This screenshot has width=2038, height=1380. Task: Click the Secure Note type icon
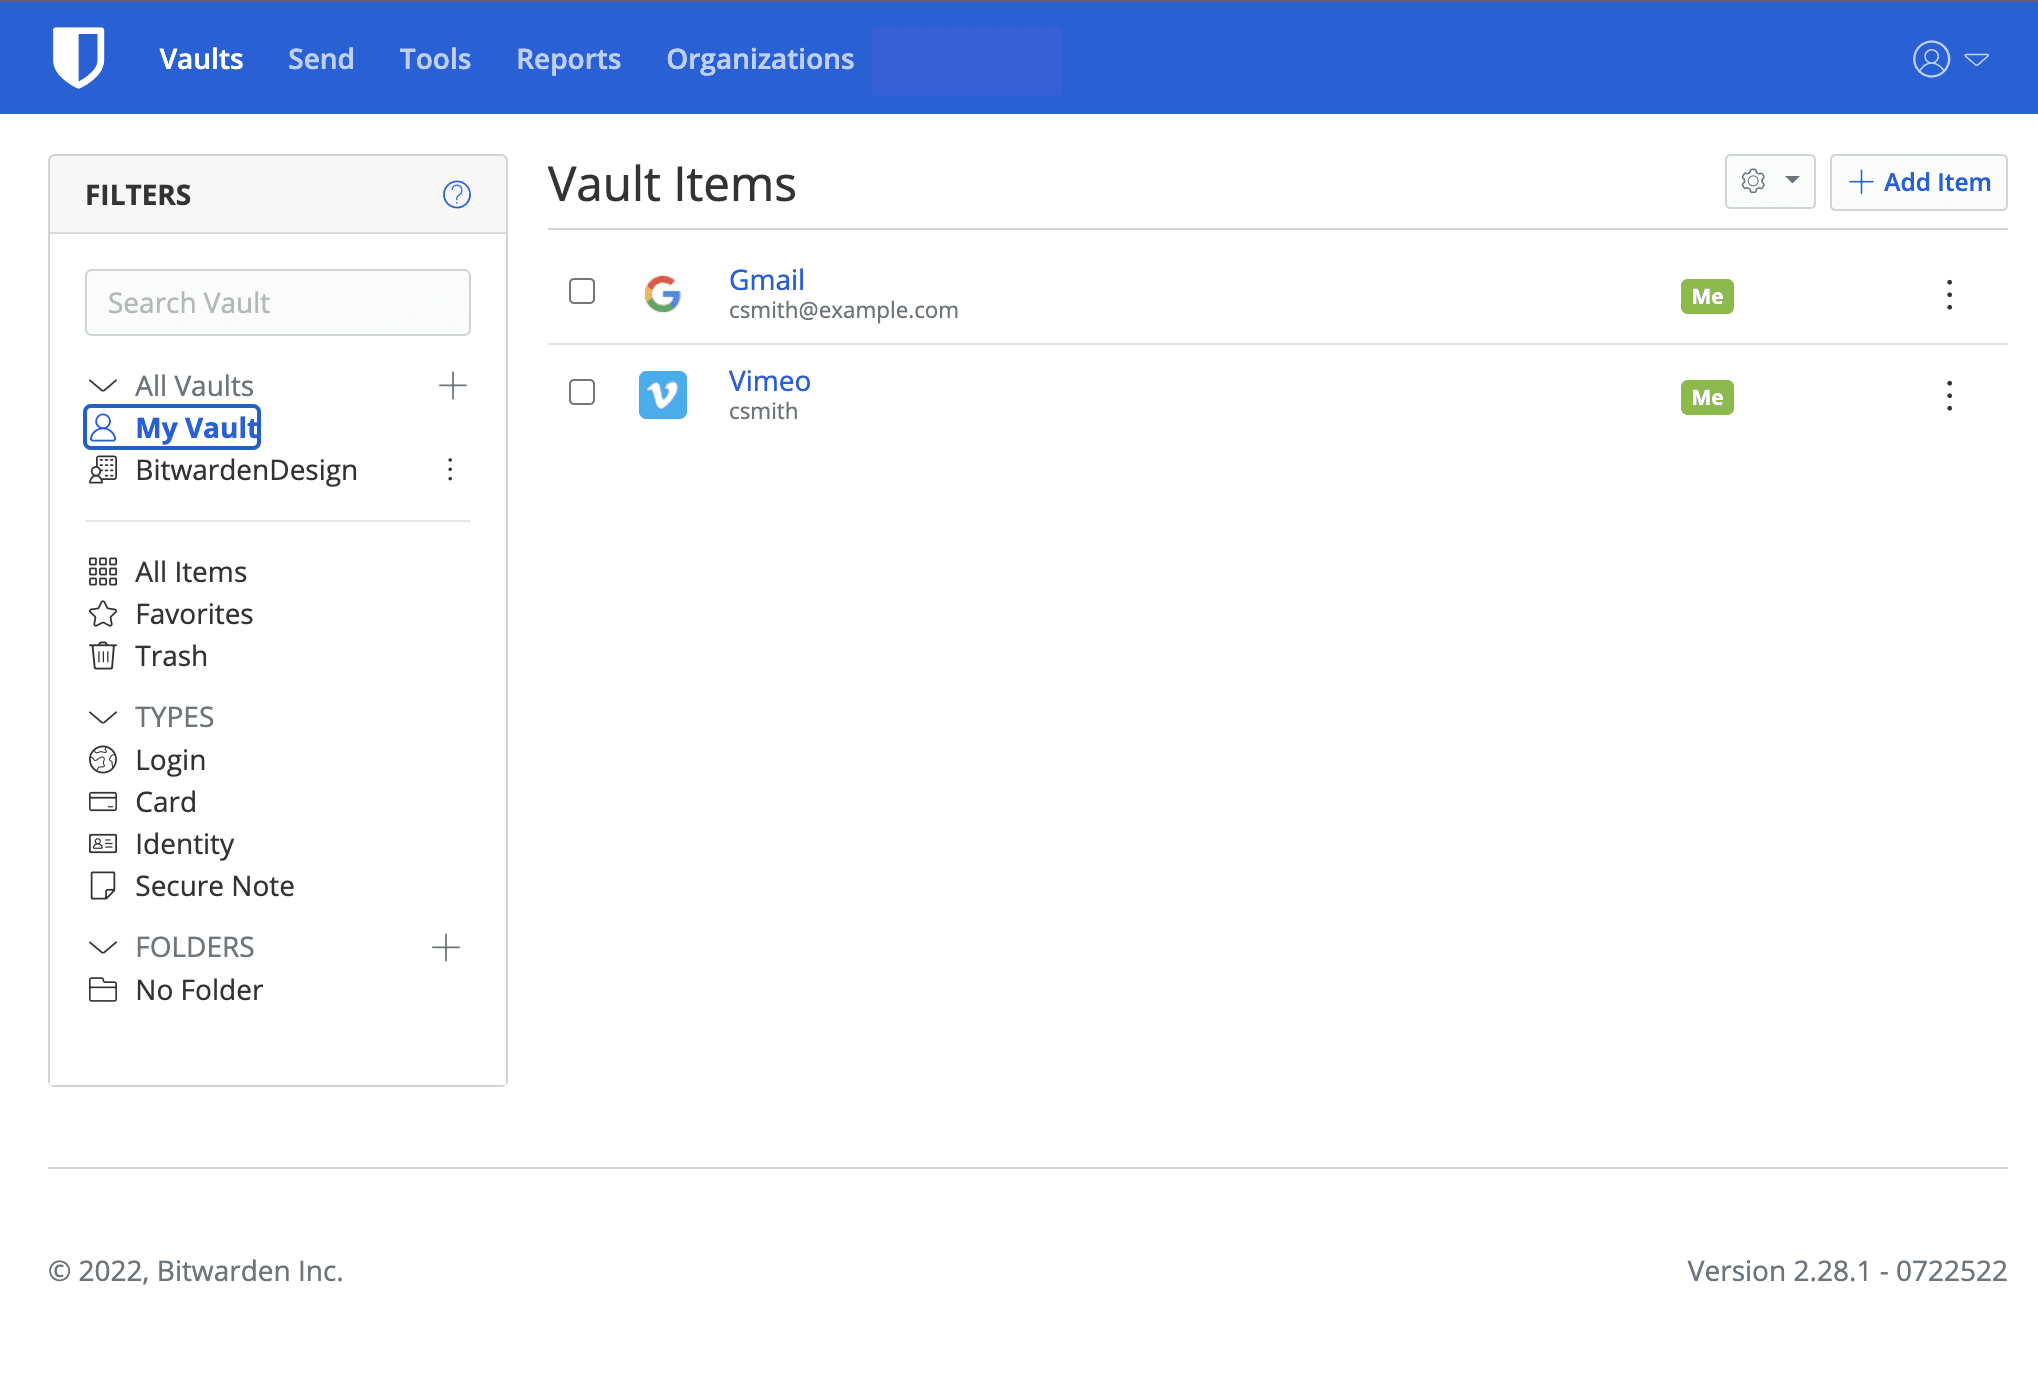103,886
